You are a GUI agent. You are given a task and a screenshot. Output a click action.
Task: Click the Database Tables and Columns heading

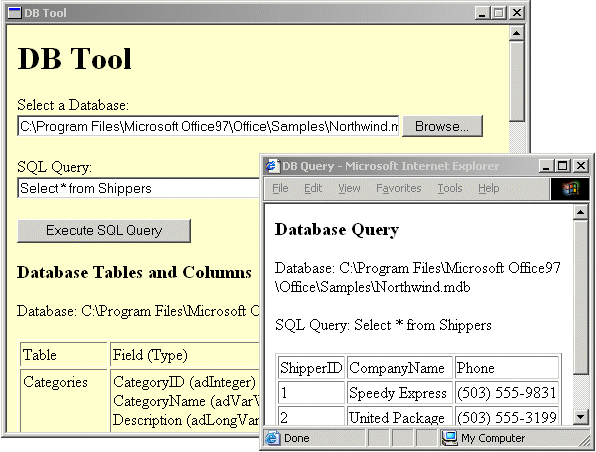[x=134, y=272]
